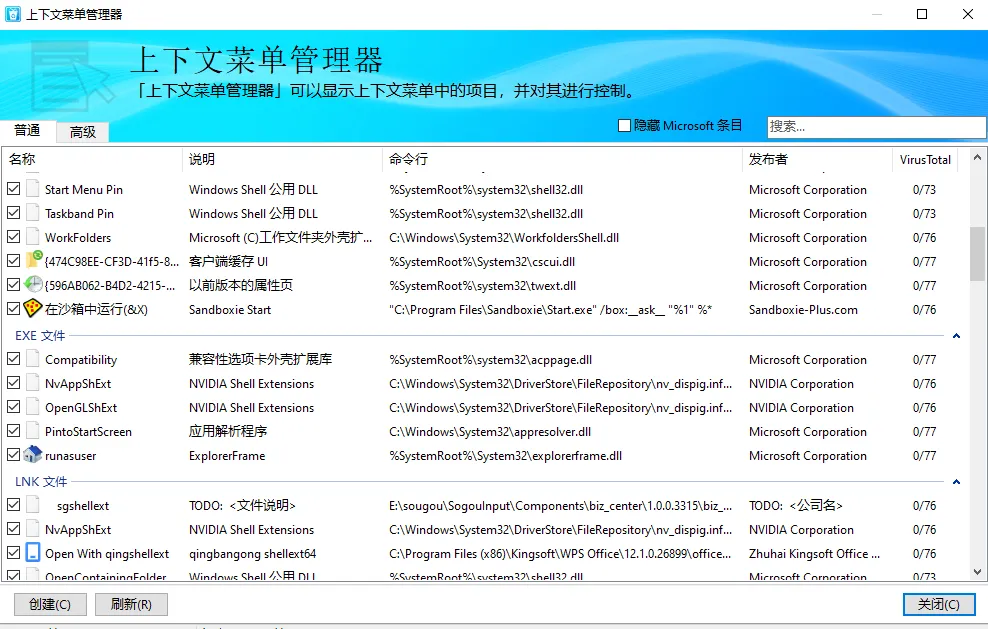
Task: Sort by the 名称 column header
Action: point(93,159)
